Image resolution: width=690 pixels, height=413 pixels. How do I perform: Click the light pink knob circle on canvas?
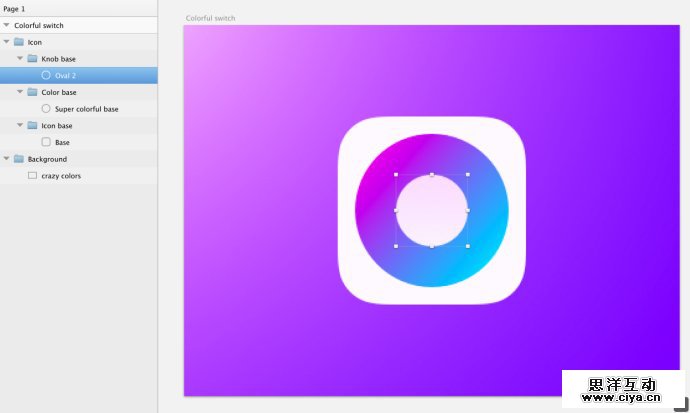(x=432, y=210)
